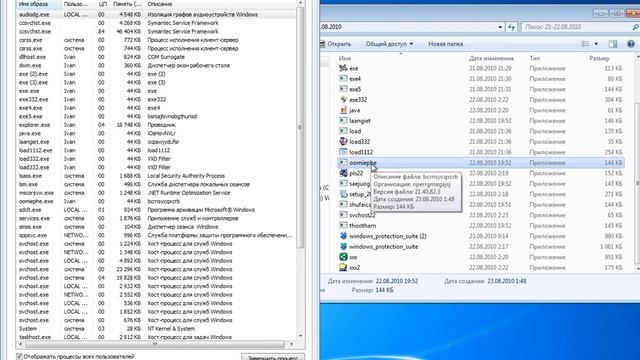Viewport: 640px width, 360px height.
Task: Click the search magnifier icon in Explorer
Action: pyautogui.click(x=635, y=27)
